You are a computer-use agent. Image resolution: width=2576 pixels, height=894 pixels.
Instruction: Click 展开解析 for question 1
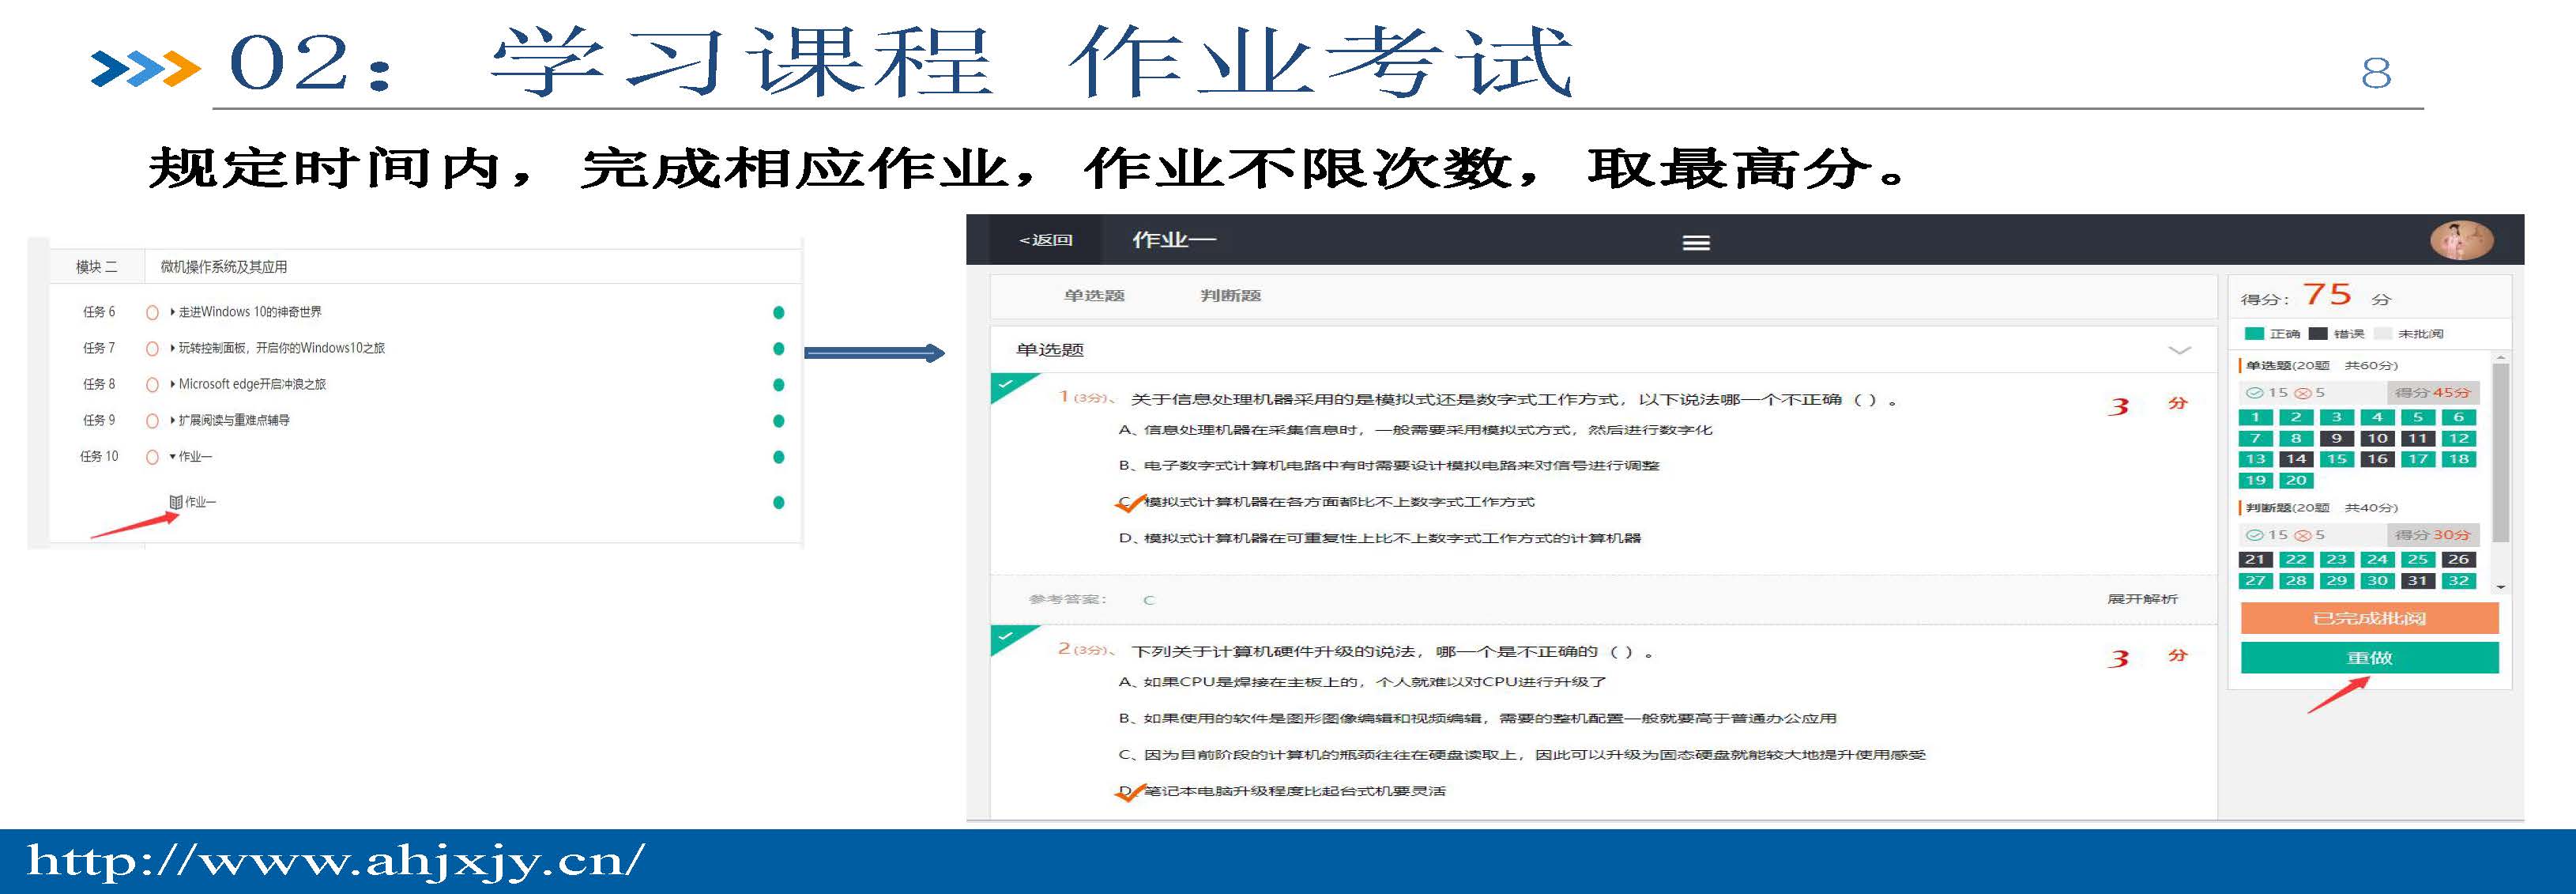click(2142, 599)
